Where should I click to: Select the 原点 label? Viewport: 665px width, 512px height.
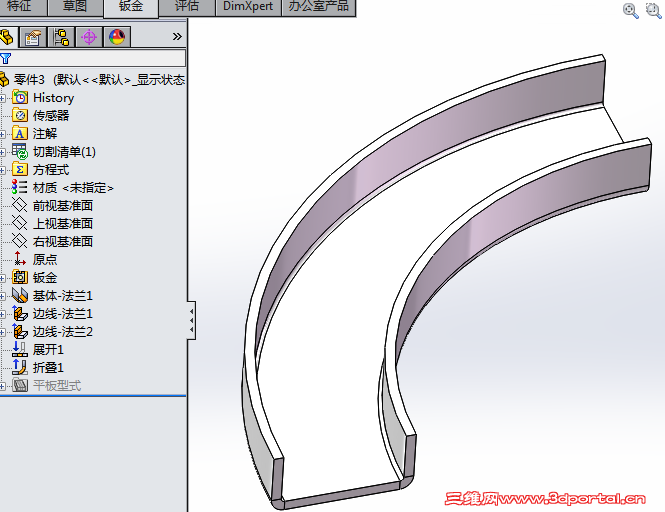coord(45,259)
